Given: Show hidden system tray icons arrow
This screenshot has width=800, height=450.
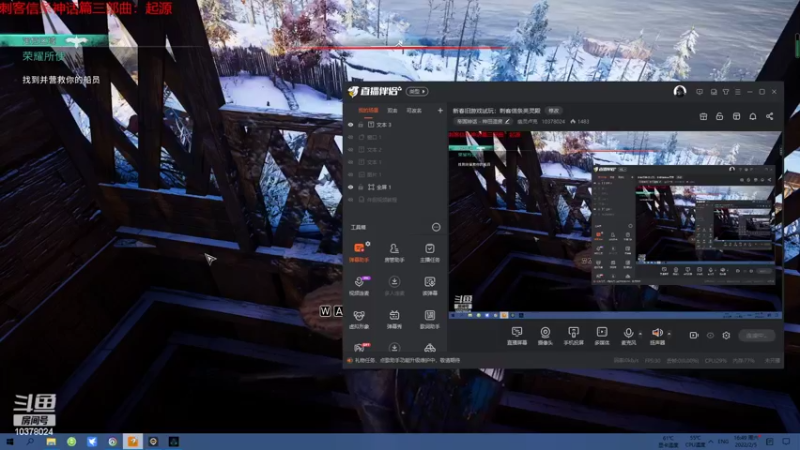Looking at the screenshot, I should tap(711, 441).
